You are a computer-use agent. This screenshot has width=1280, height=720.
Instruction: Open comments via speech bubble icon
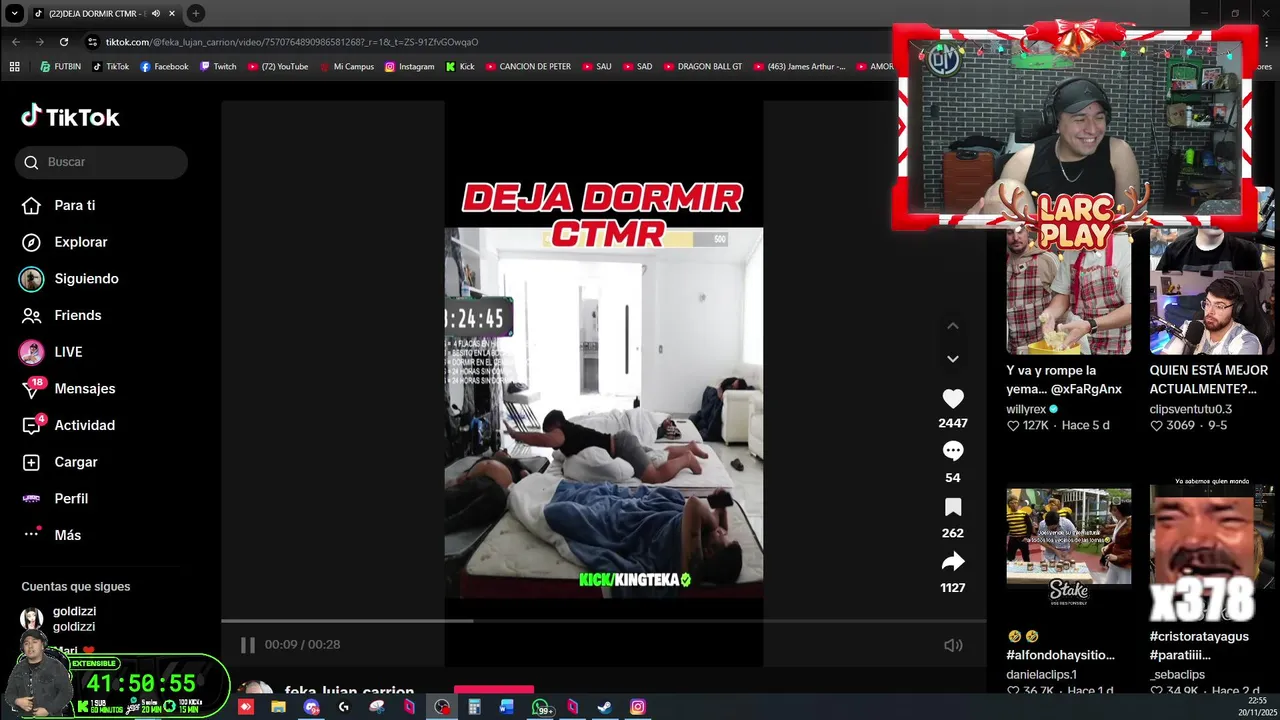click(953, 451)
